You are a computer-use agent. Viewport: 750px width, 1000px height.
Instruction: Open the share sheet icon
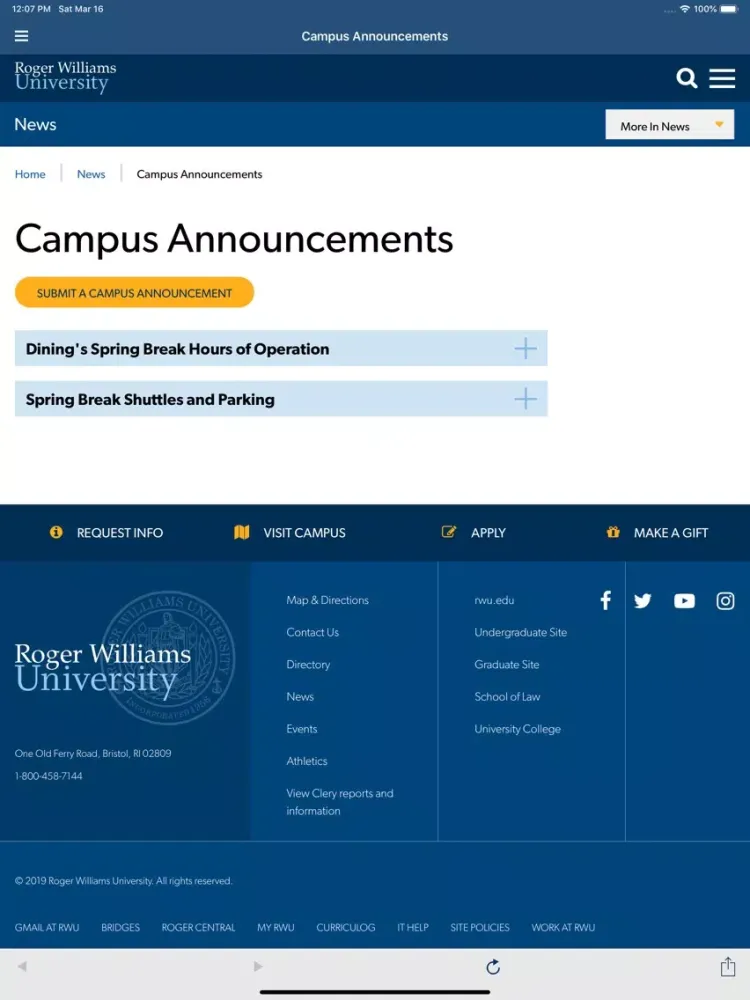click(728, 966)
